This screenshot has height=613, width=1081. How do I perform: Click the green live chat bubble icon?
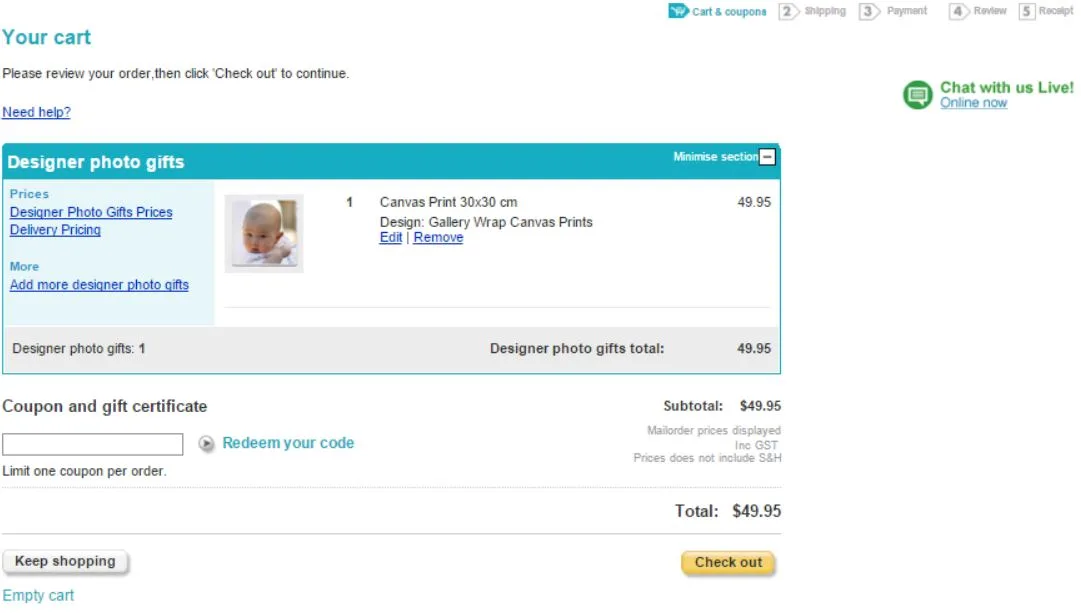pyautogui.click(x=917, y=95)
